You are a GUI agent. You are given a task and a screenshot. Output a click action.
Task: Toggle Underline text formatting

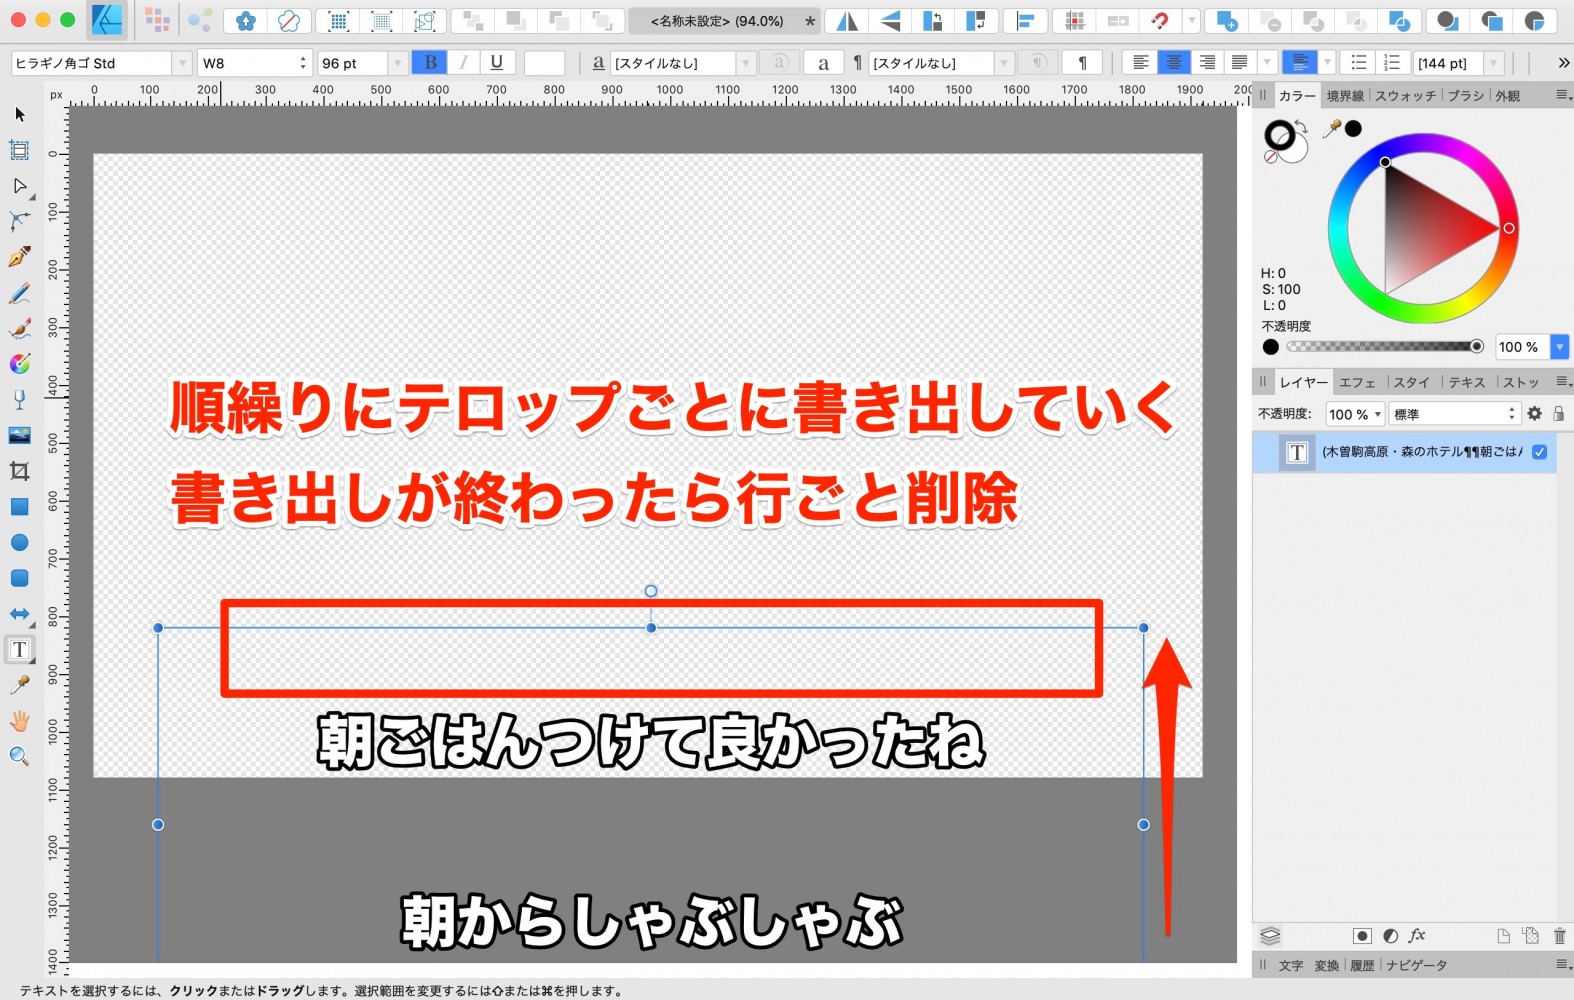497,63
